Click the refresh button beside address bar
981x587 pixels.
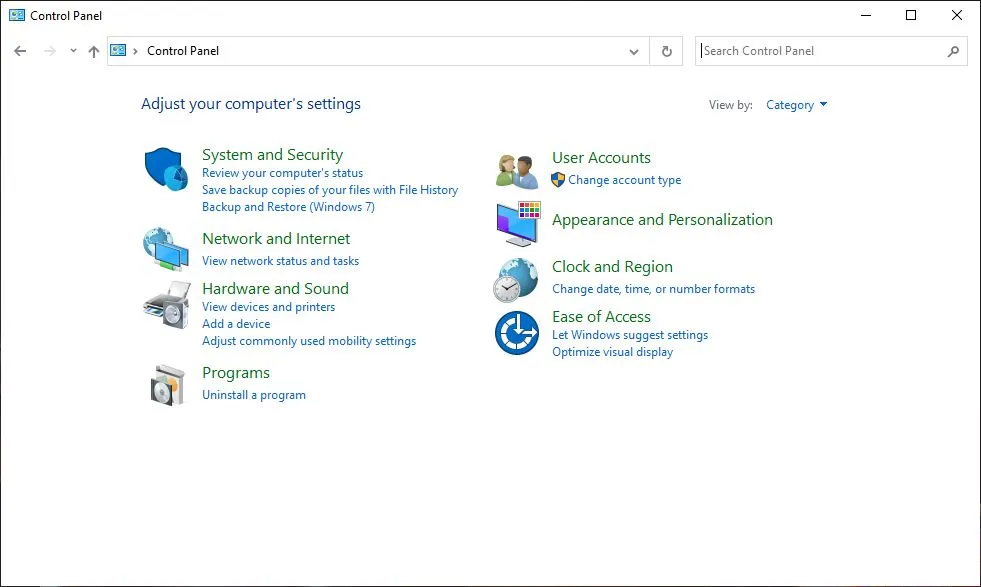[667, 51]
